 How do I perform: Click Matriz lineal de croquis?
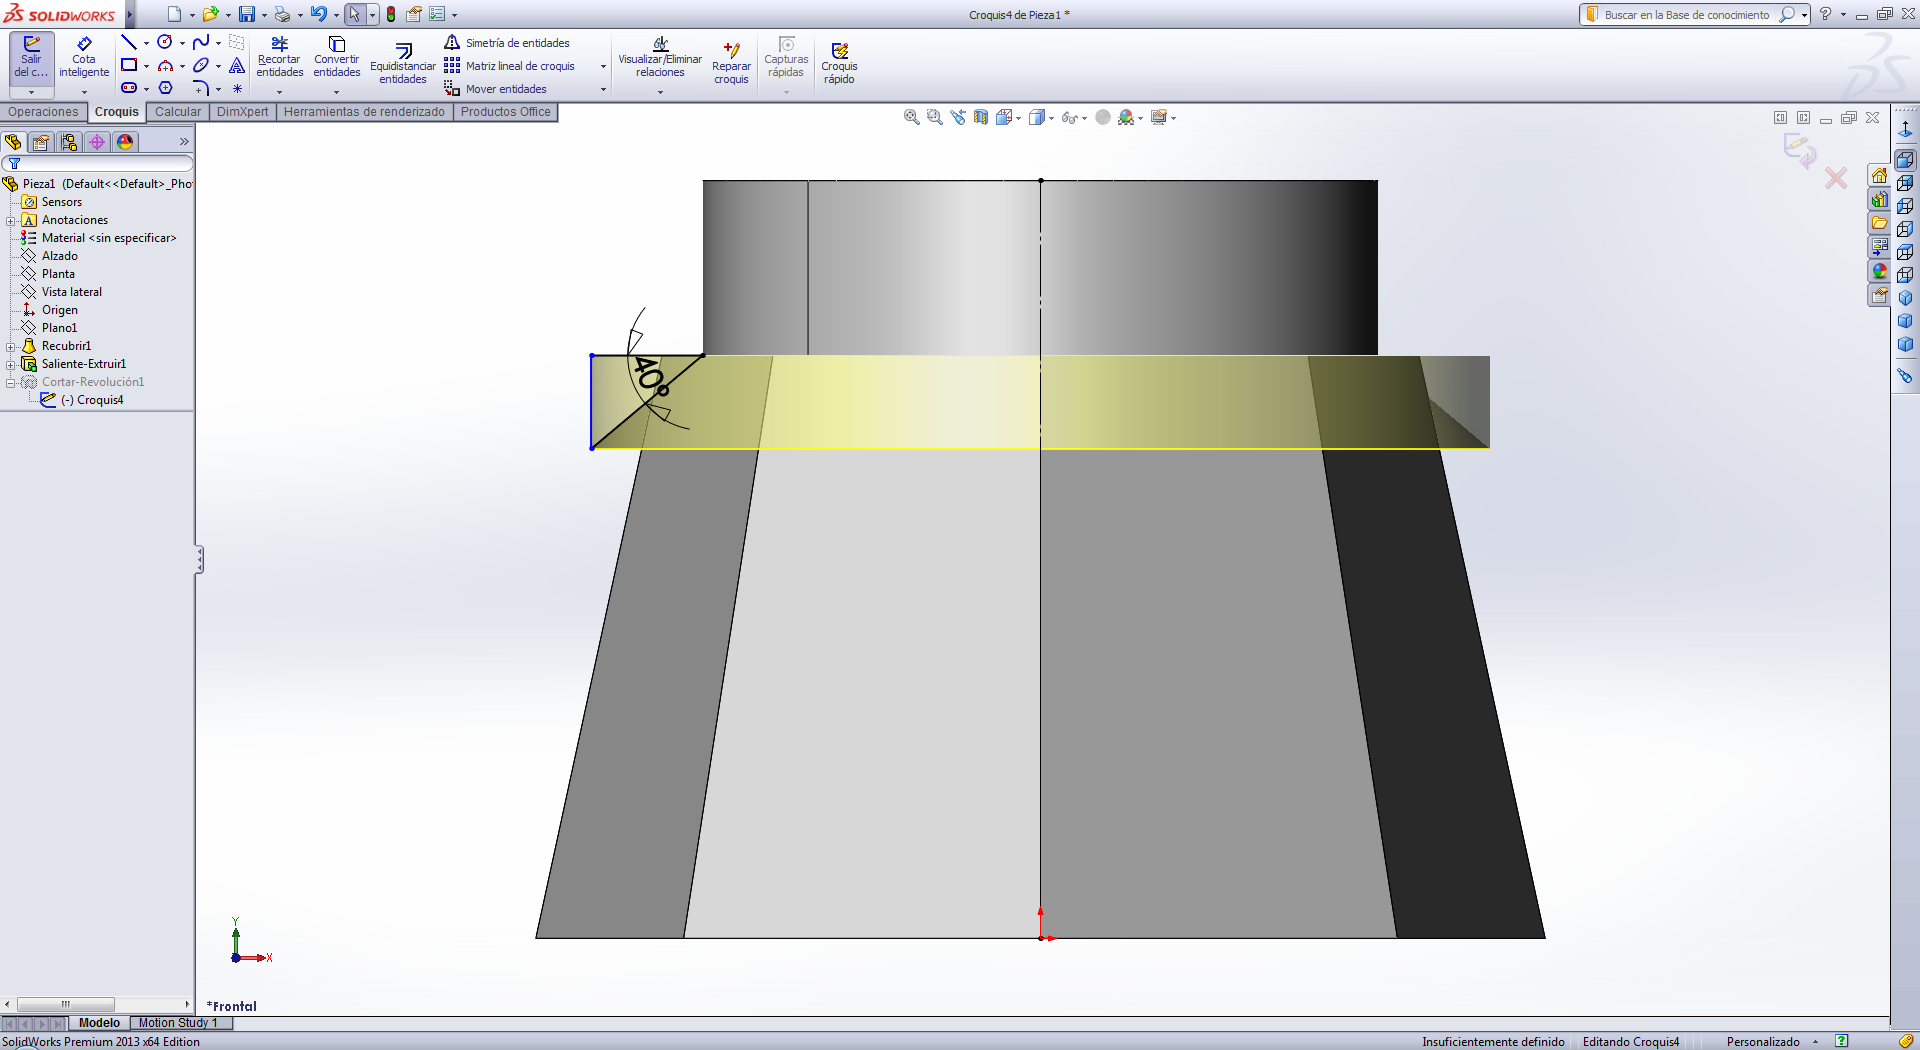[x=510, y=65]
